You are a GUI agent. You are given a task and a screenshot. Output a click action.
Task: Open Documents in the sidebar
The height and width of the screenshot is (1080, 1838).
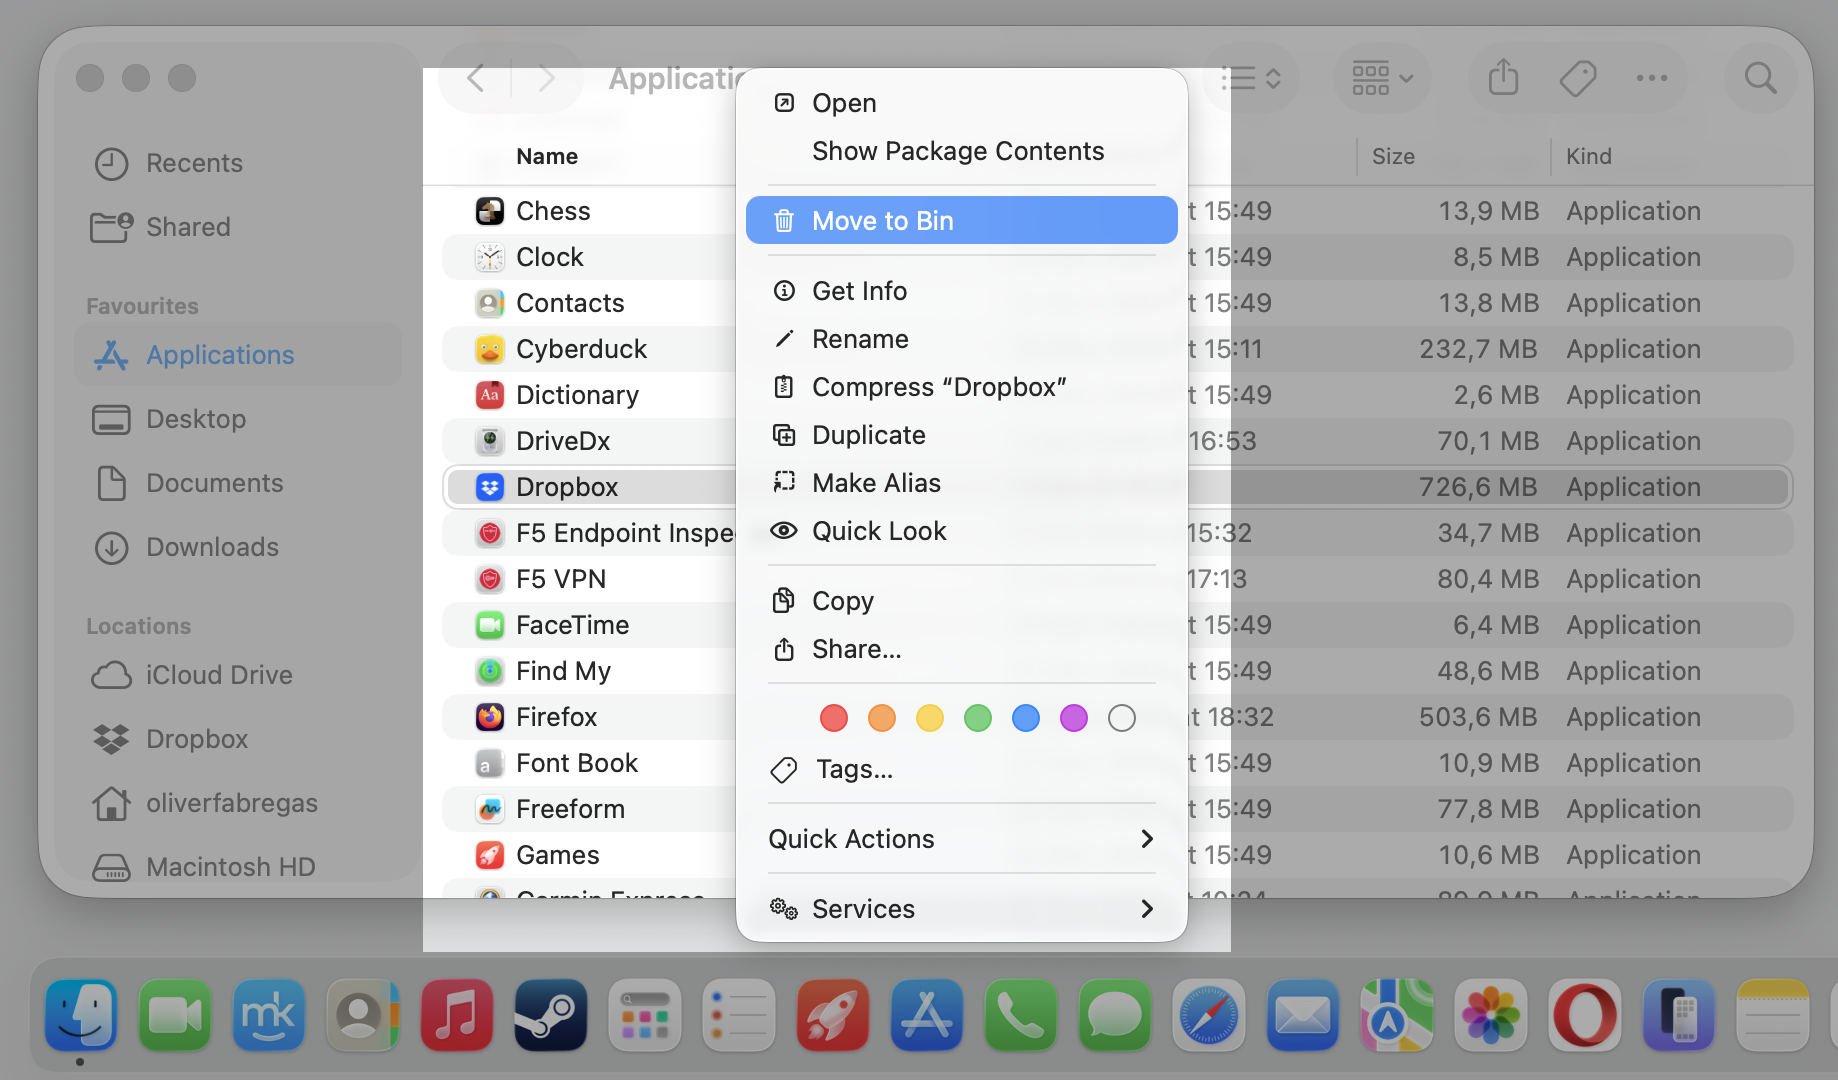coord(238,483)
